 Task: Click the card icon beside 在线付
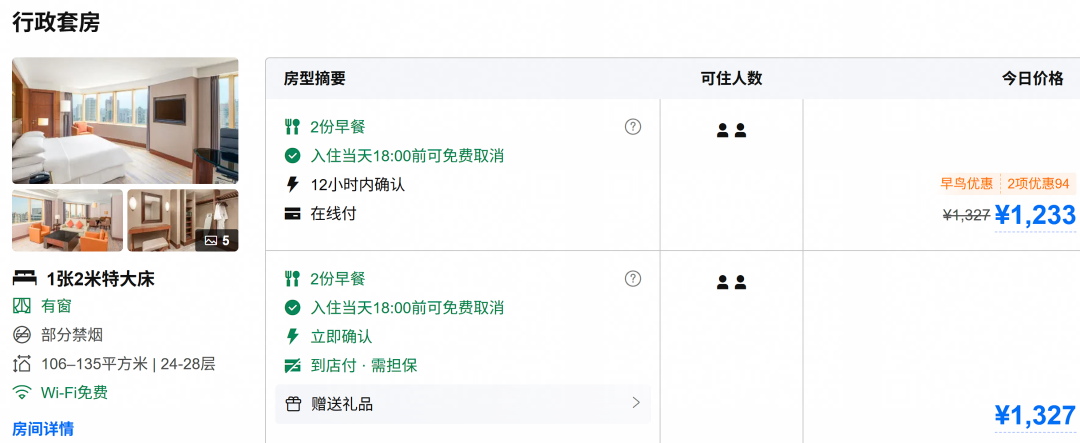click(x=293, y=214)
